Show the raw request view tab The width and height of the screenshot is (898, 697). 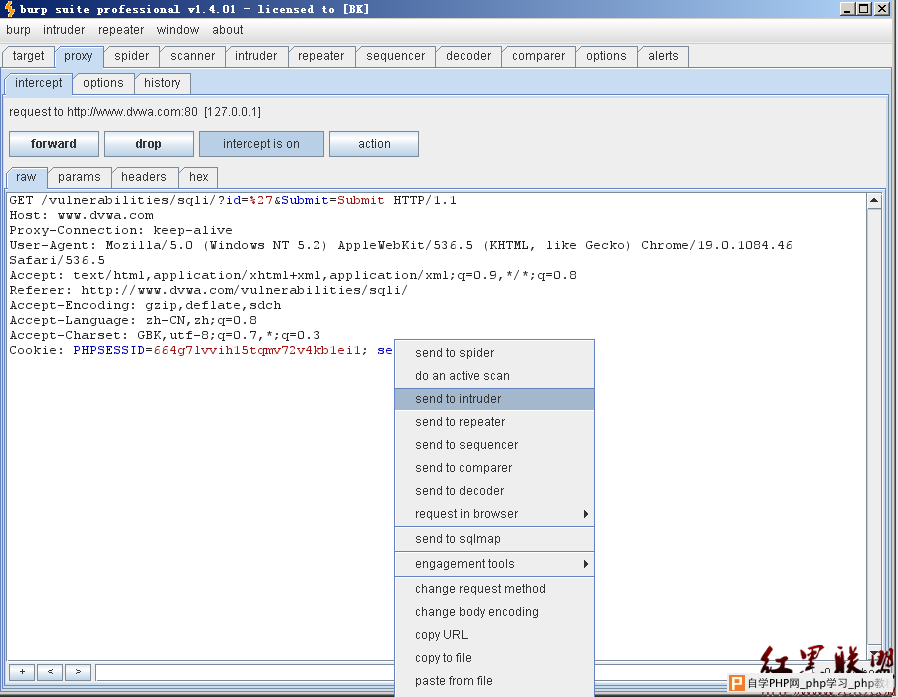coord(26,177)
